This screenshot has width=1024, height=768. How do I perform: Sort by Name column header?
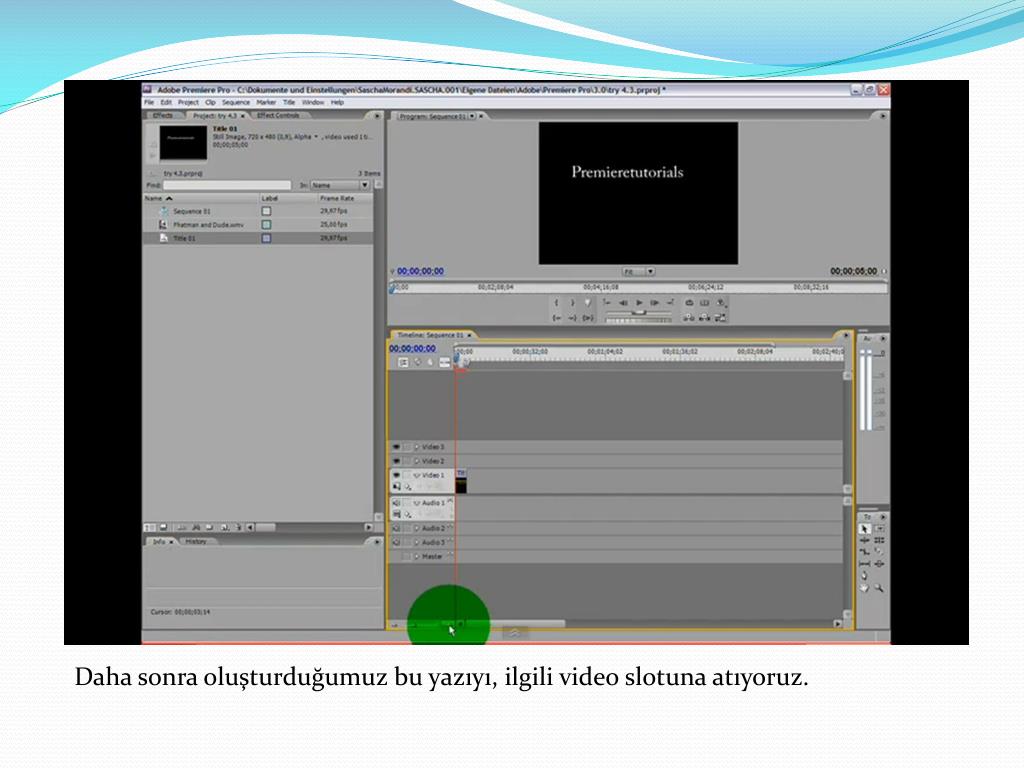coord(201,198)
